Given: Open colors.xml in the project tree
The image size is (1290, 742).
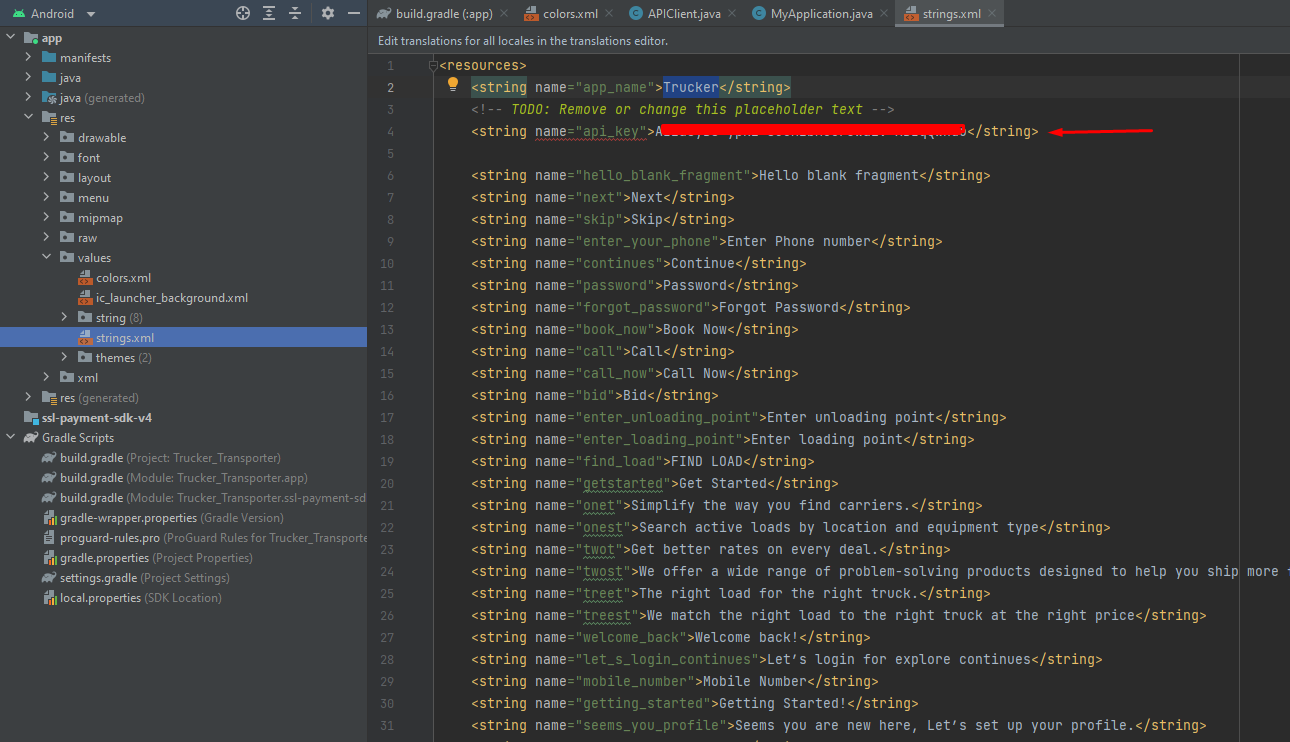Looking at the screenshot, I should click(x=123, y=278).
